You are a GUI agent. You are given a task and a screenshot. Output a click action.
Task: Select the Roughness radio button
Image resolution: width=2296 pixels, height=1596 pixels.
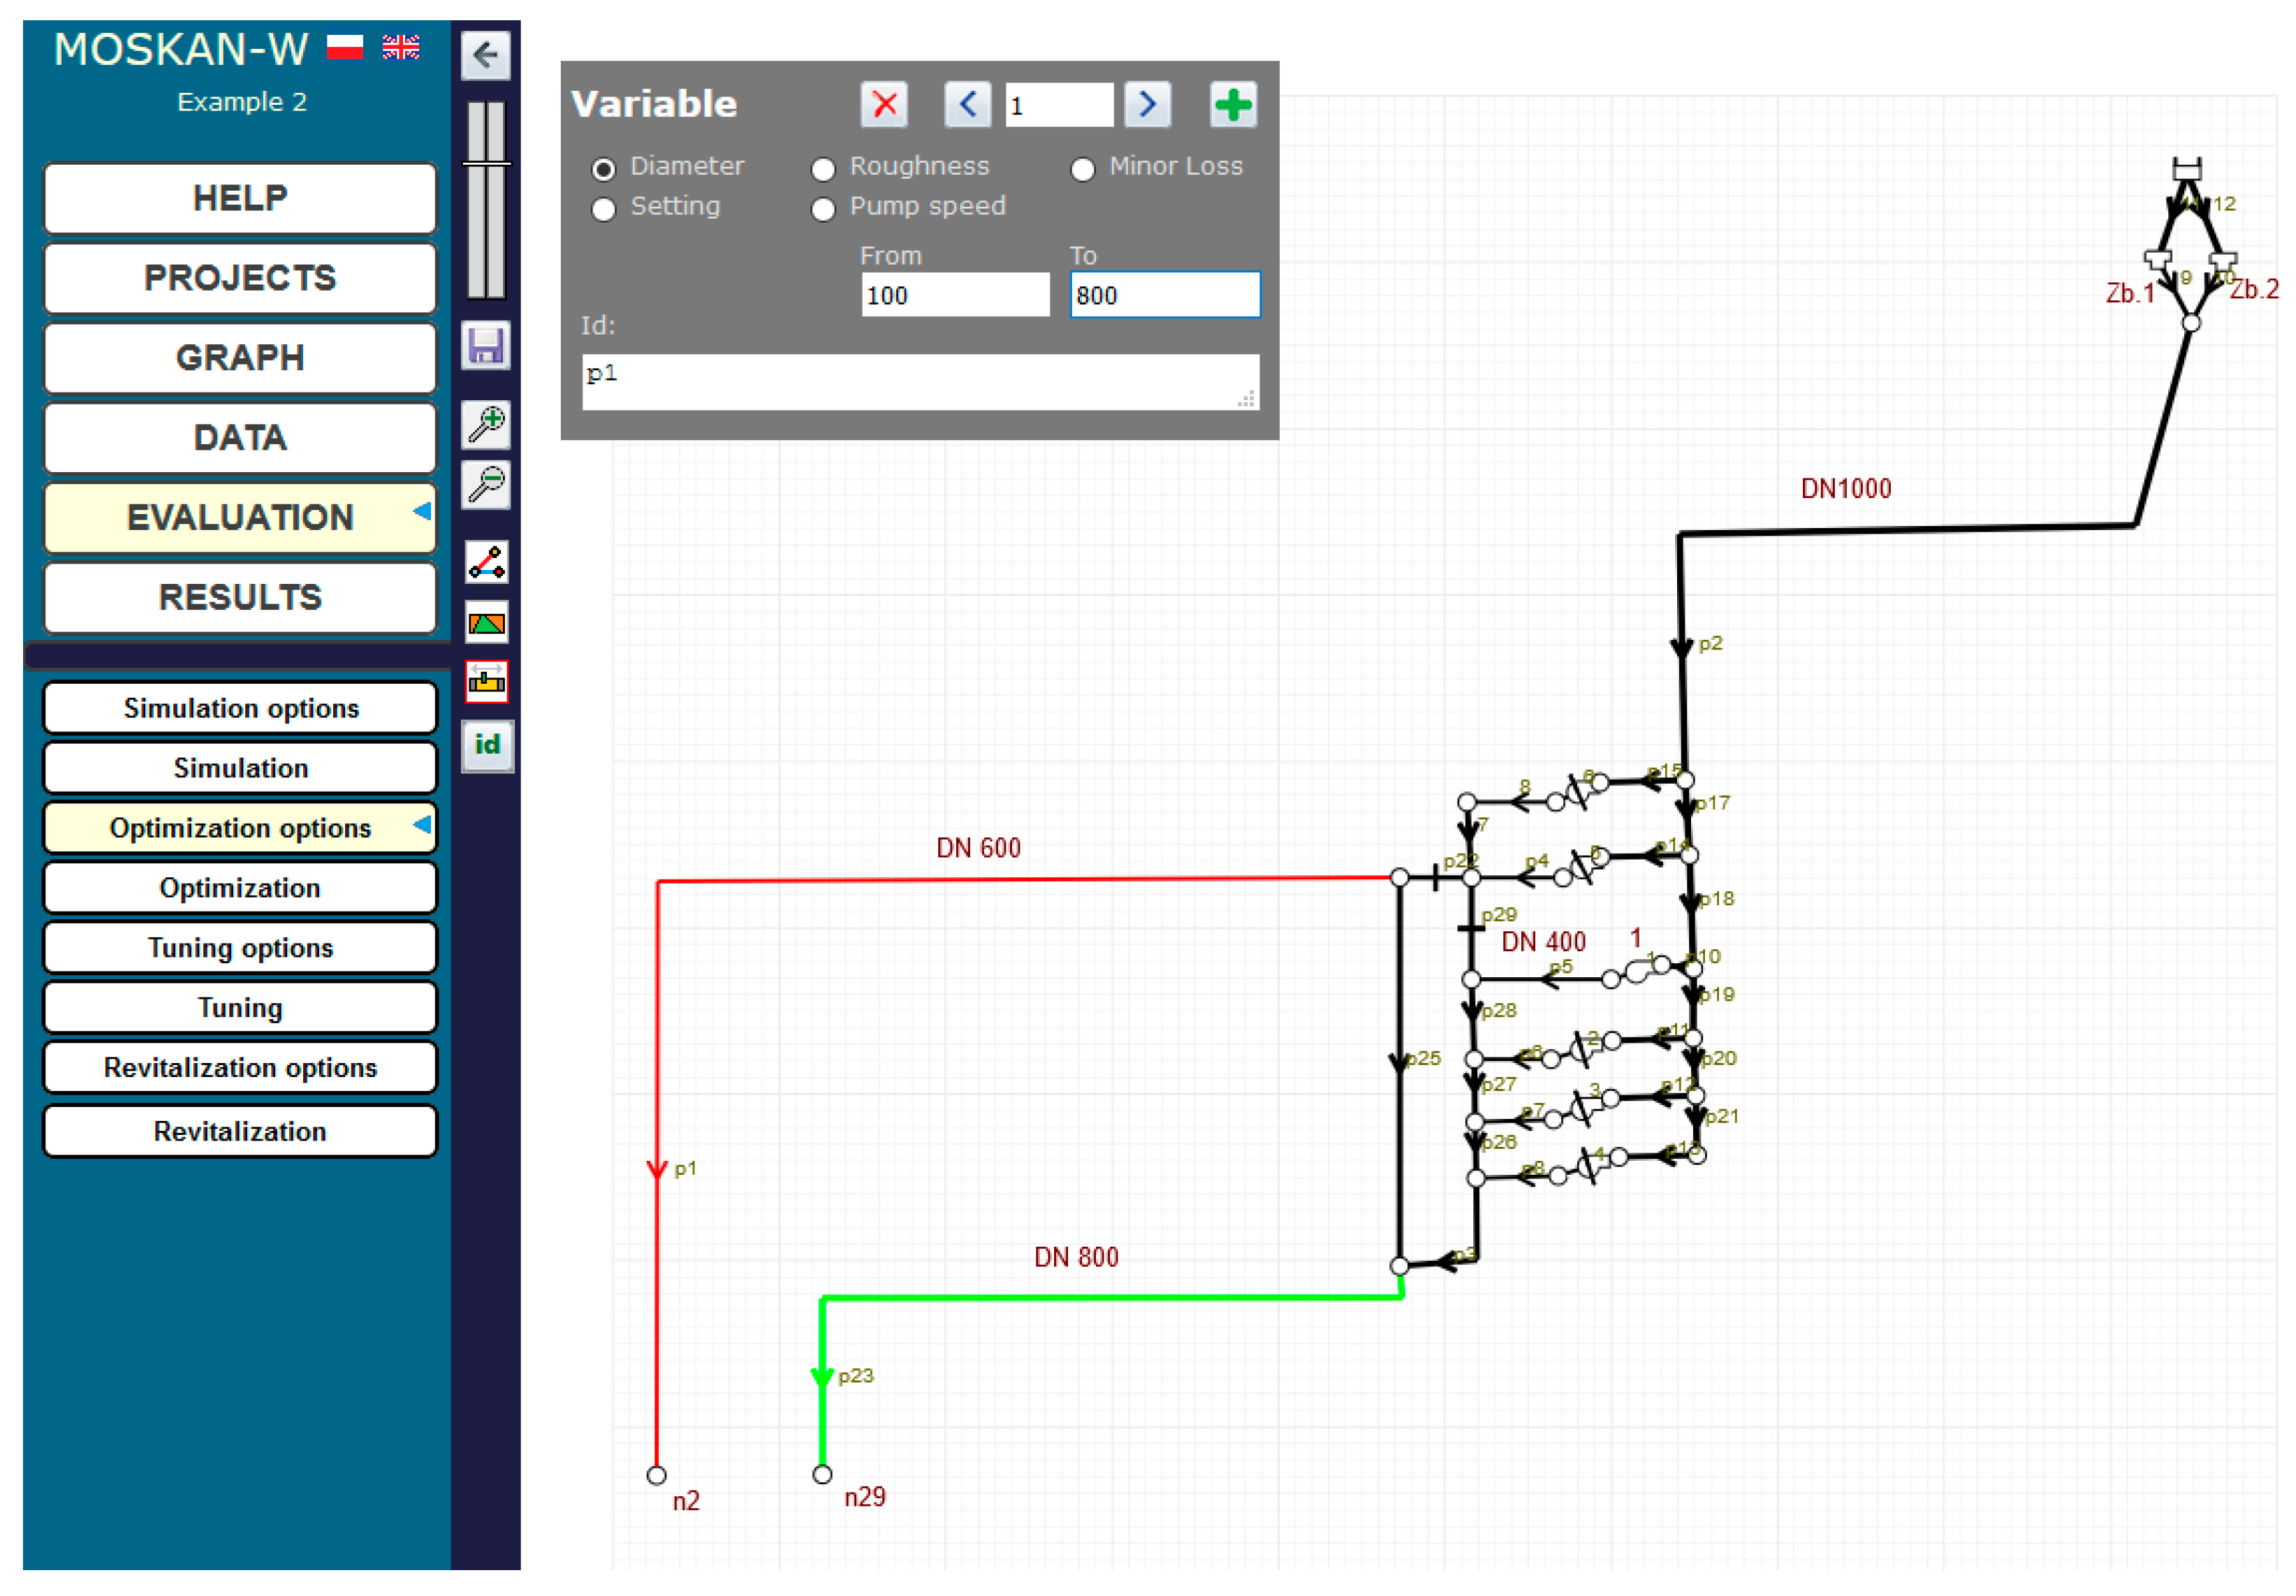(823, 169)
